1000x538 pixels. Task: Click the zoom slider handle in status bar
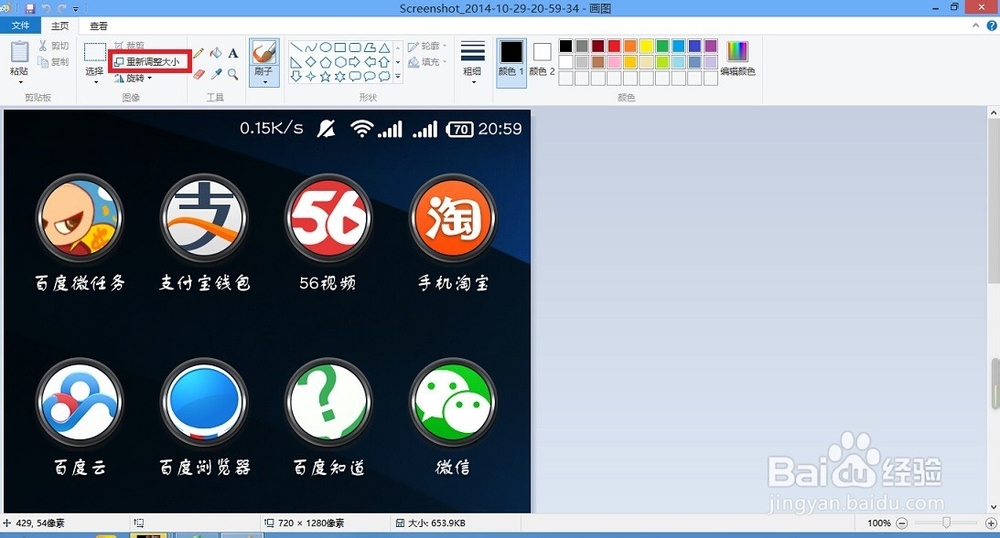[x=946, y=523]
